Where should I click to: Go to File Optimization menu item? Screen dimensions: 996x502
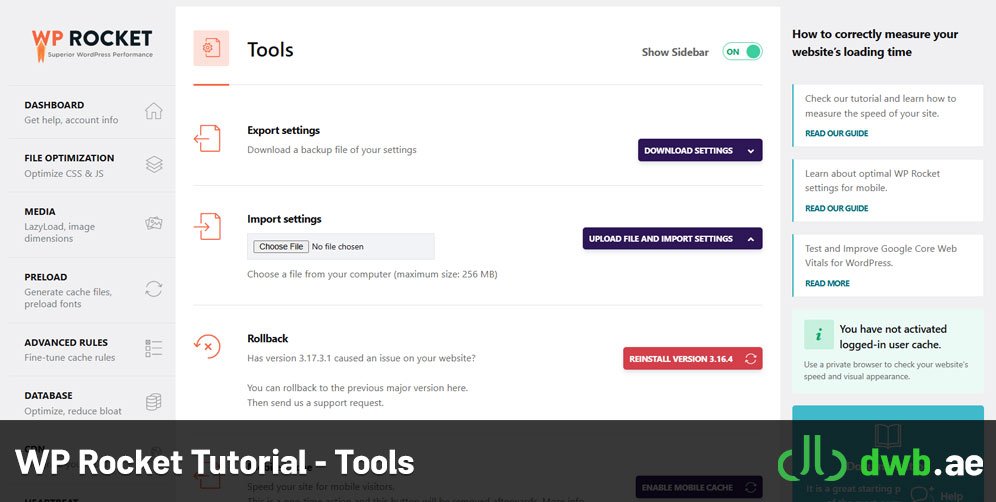point(92,165)
